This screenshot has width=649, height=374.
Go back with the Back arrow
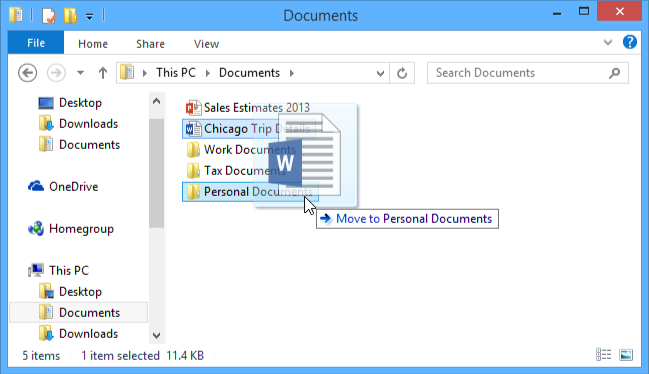tap(27, 73)
